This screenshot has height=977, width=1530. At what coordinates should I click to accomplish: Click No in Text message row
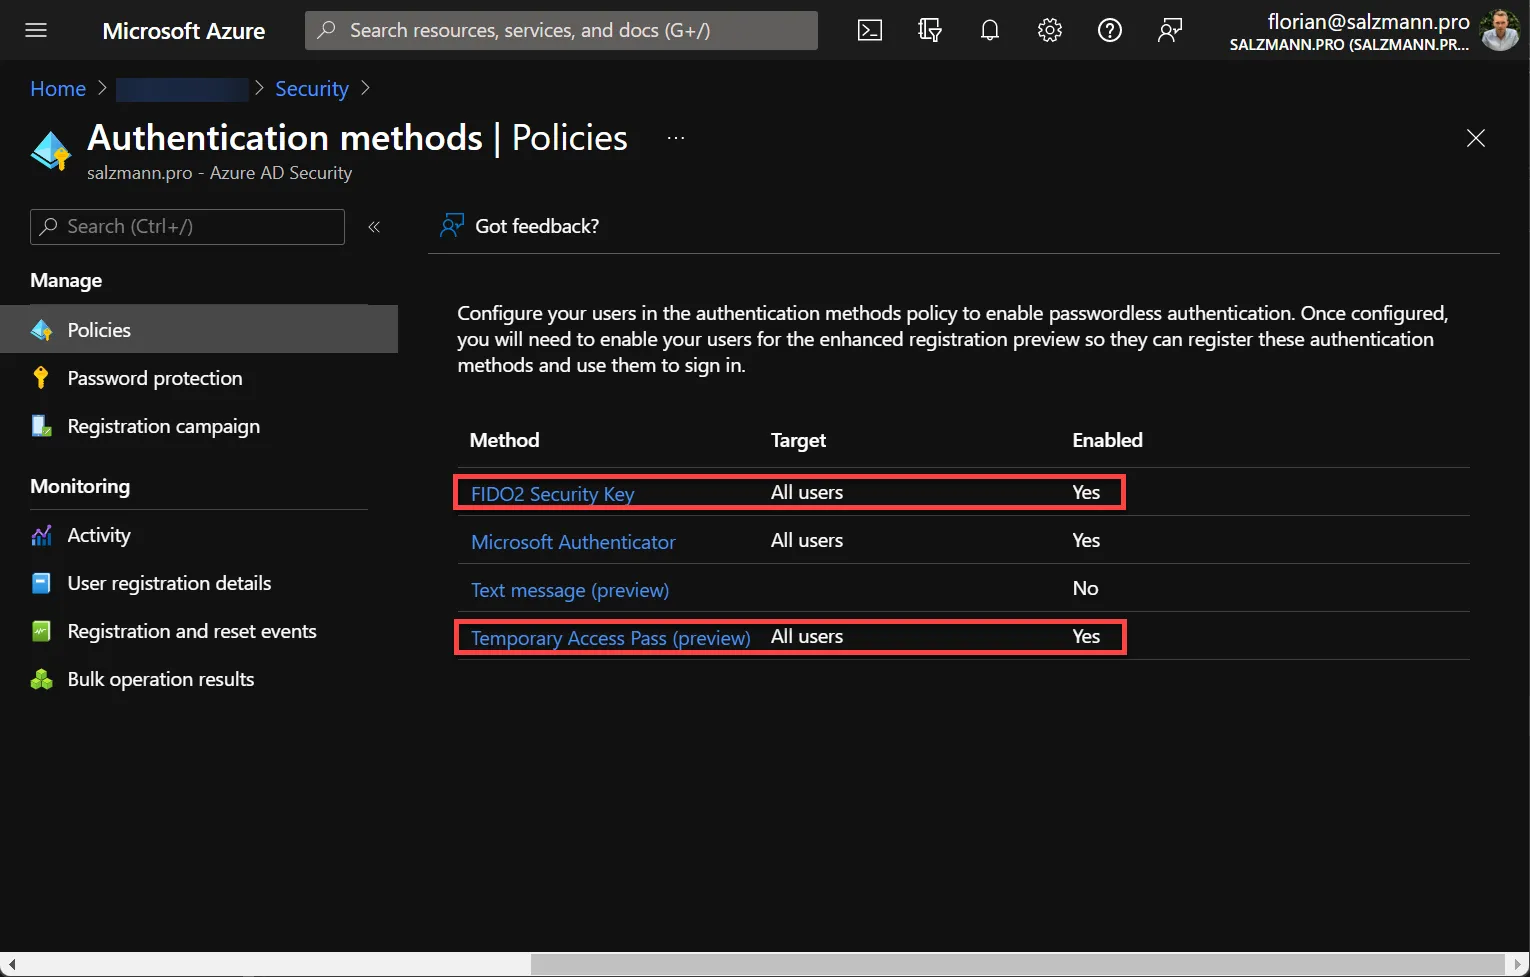pos(1085,588)
